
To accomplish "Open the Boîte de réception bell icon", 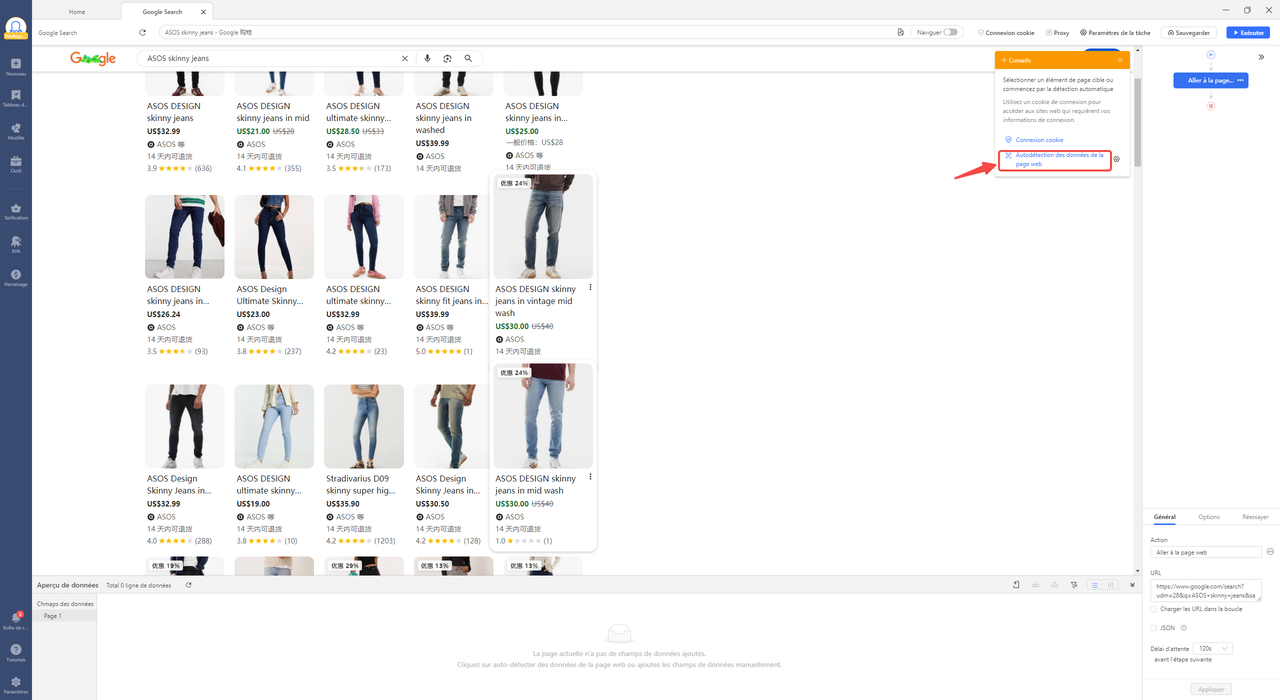I will pos(16,618).
